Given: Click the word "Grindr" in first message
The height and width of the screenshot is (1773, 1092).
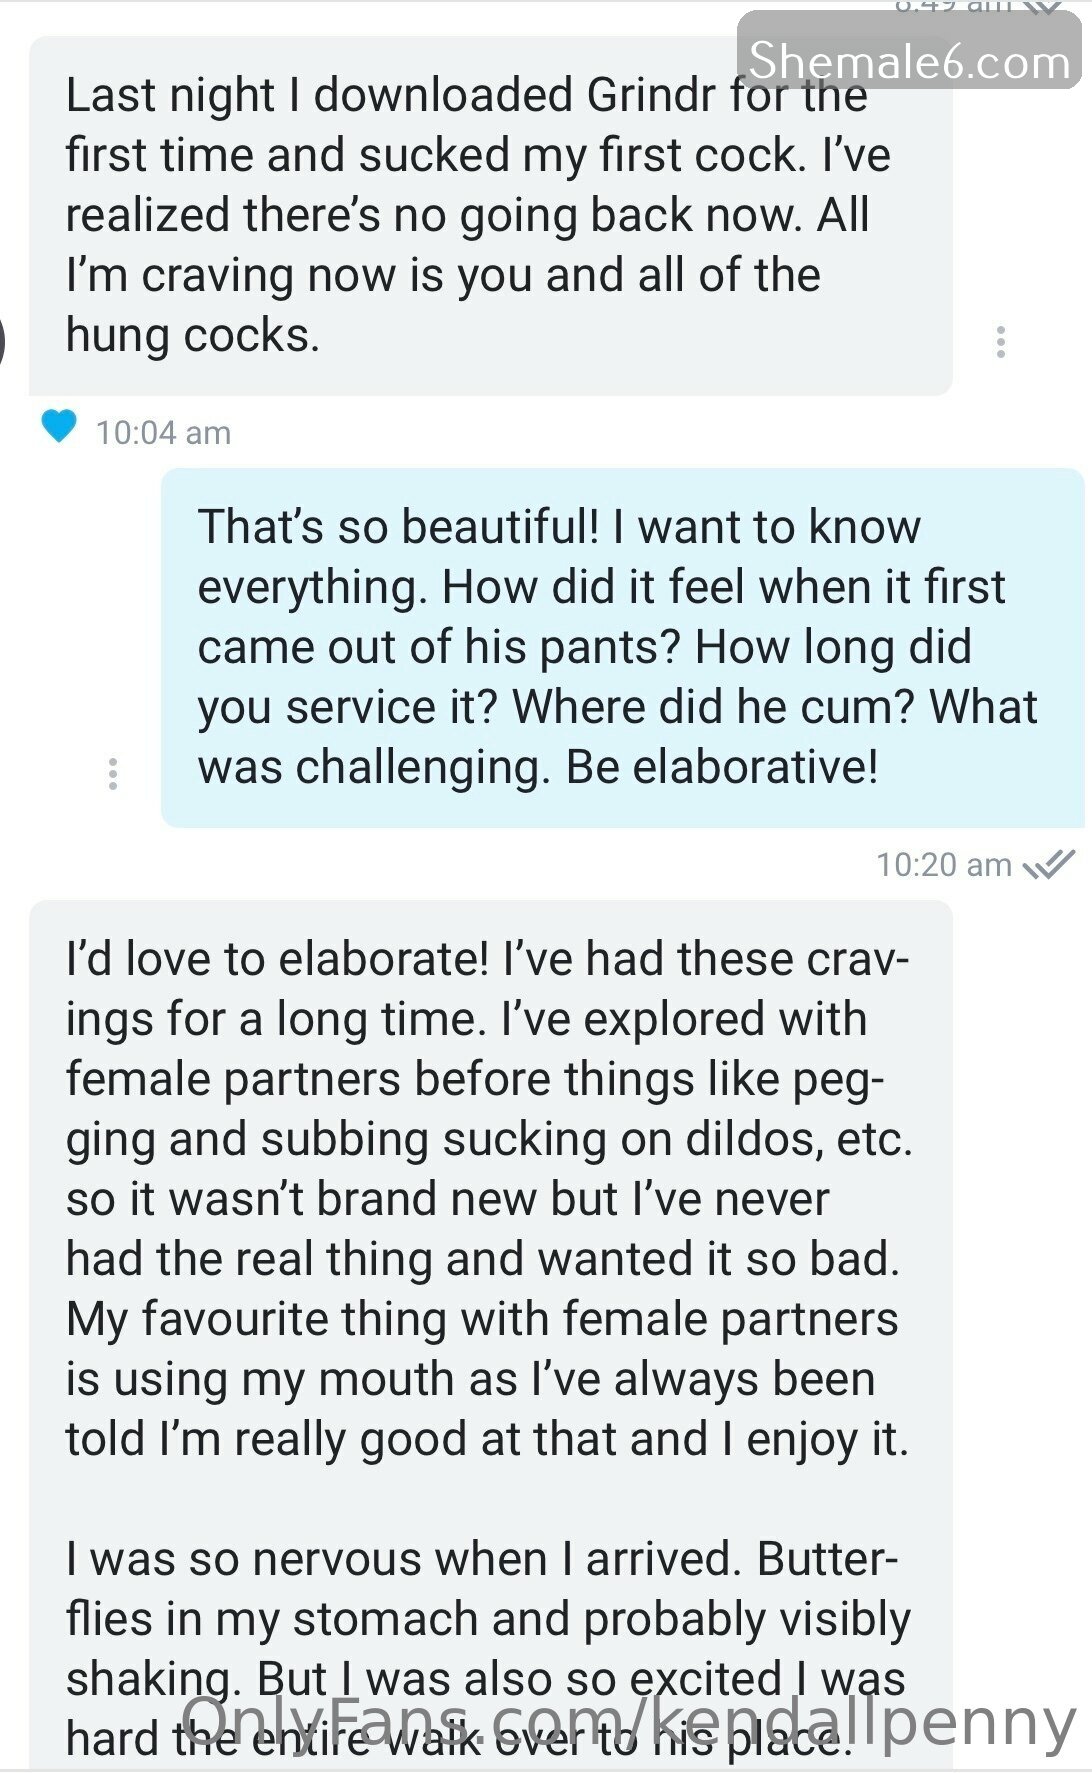Looking at the screenshot, I should tap(651, 96).
